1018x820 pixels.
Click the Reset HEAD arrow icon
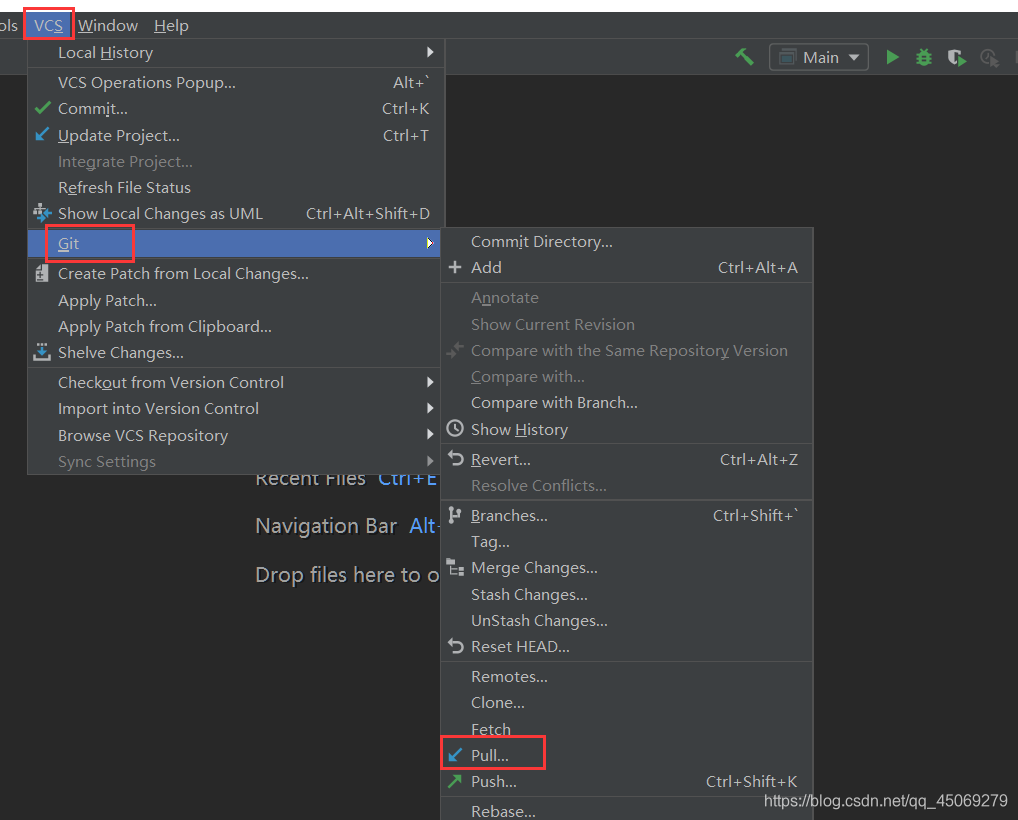tap(456, 646)
